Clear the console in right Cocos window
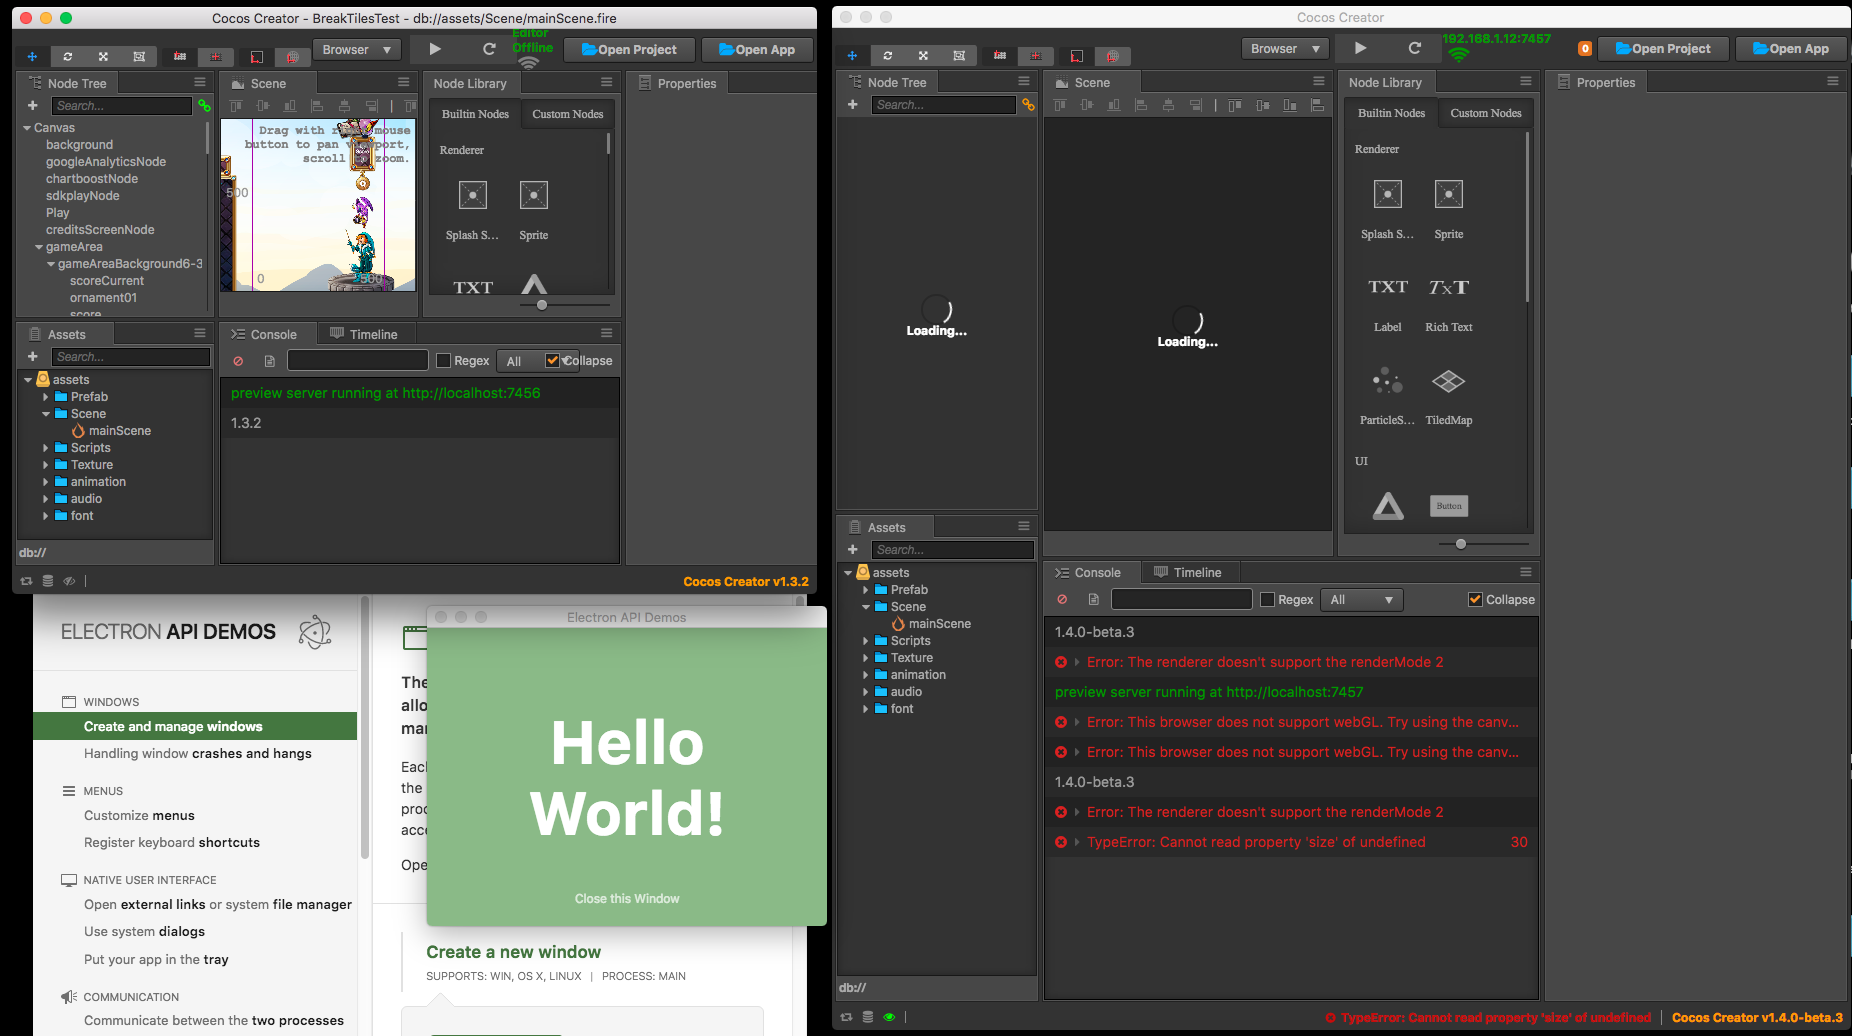 1062,600
